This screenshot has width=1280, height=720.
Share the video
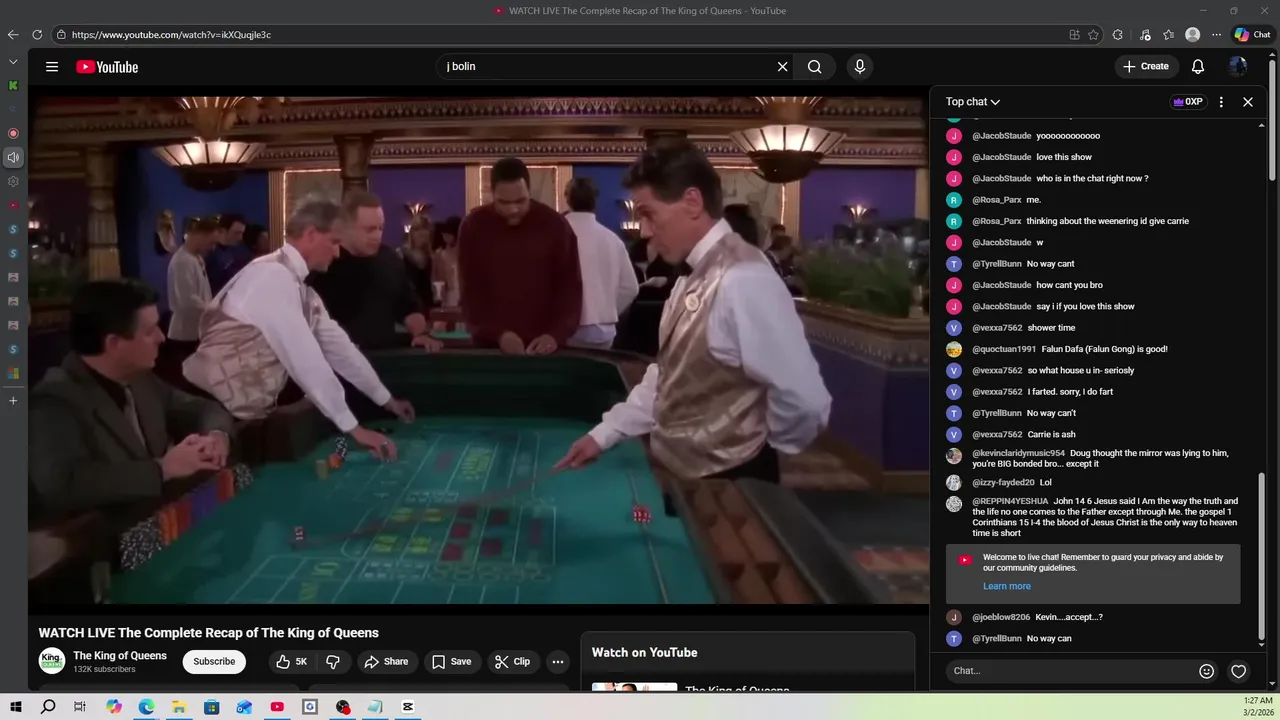point(386,662)
